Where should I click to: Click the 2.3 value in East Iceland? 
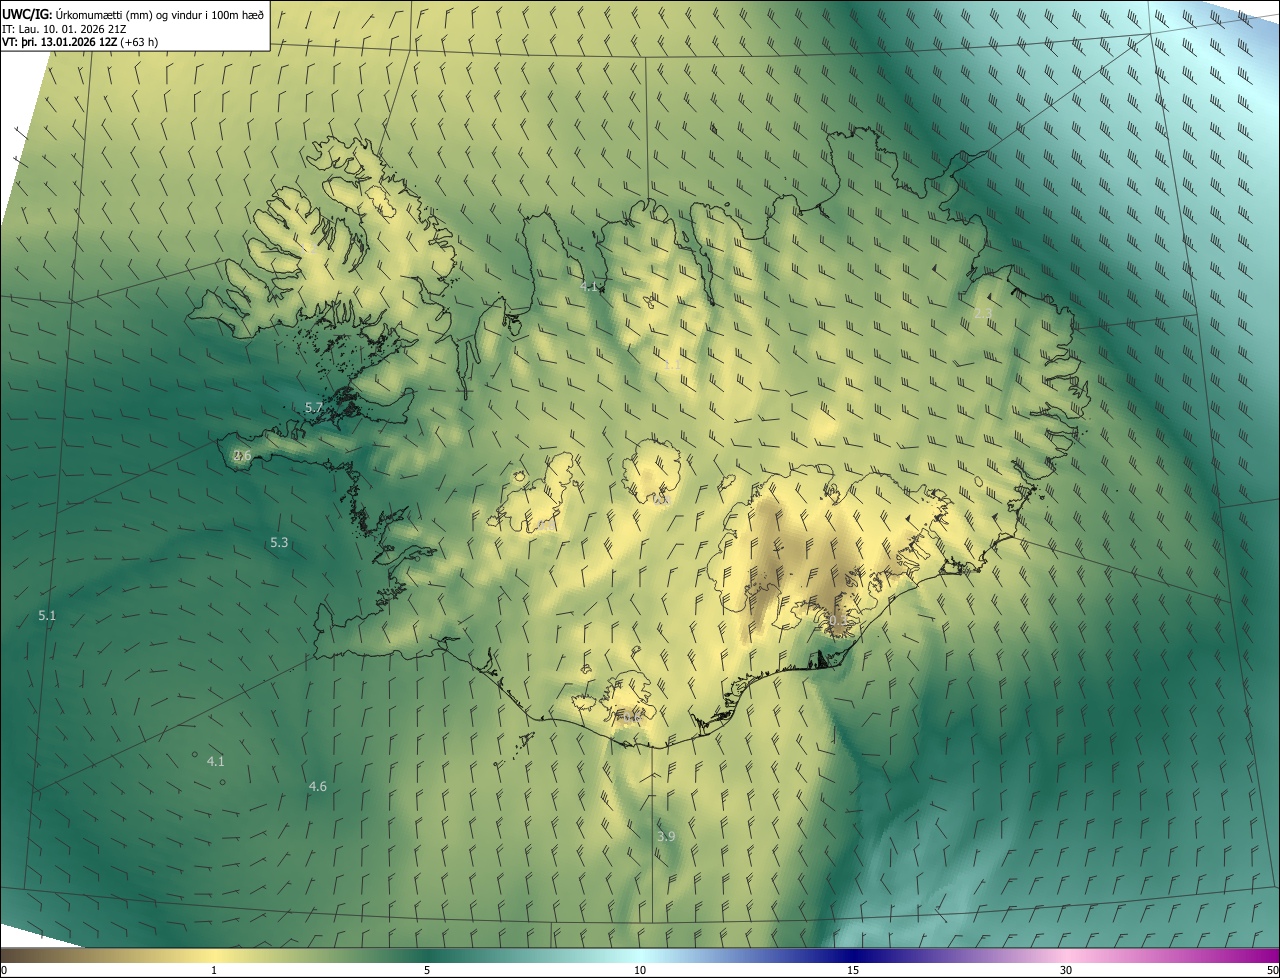[983, 314]
